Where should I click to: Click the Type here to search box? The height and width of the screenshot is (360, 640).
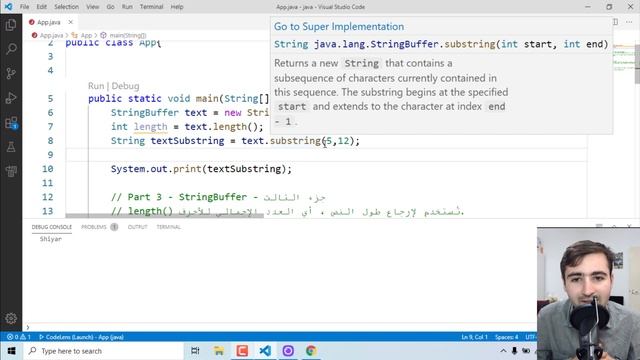[x=103, y=351]
